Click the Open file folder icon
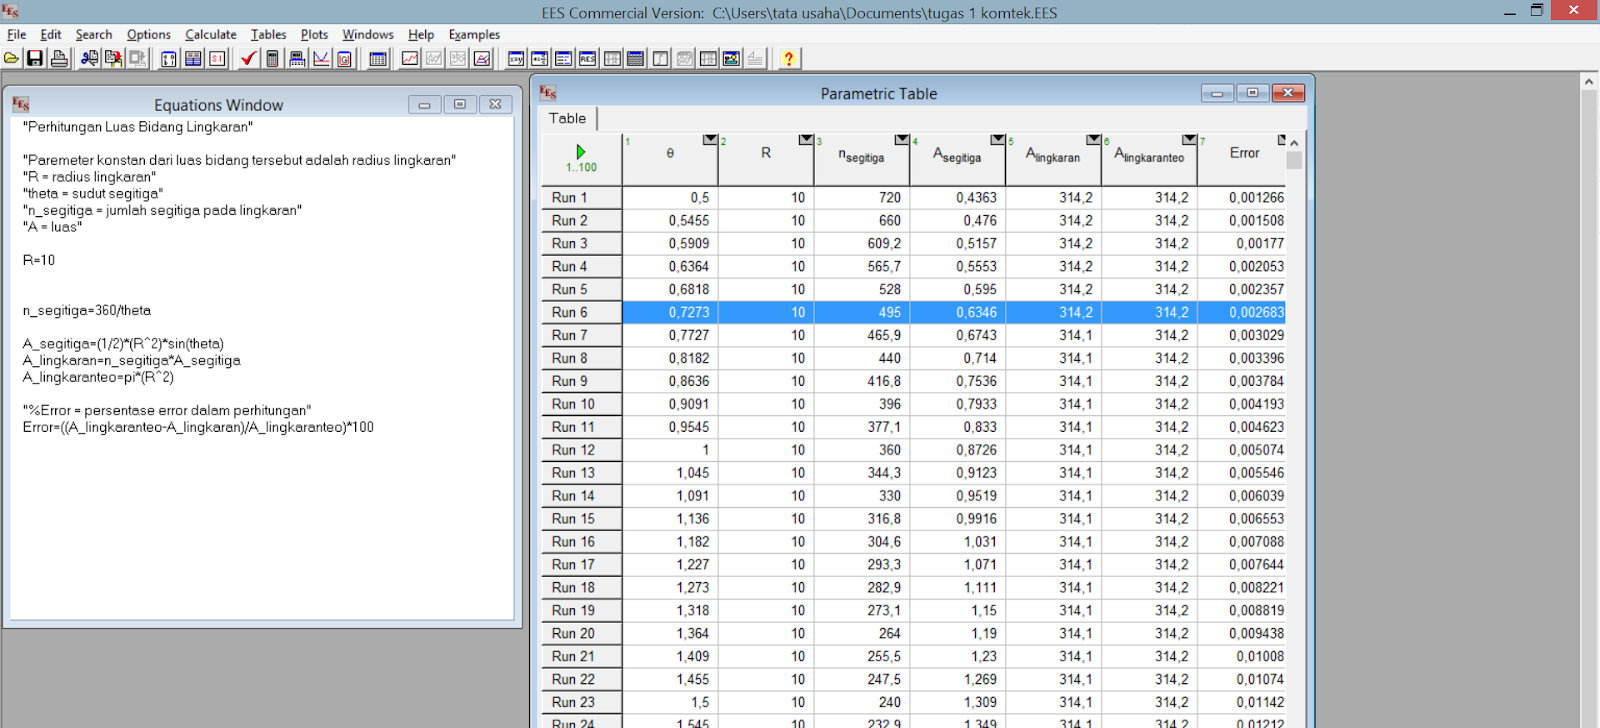The height and width of the screenshot is (728, 1600). [x=12, y=59]
